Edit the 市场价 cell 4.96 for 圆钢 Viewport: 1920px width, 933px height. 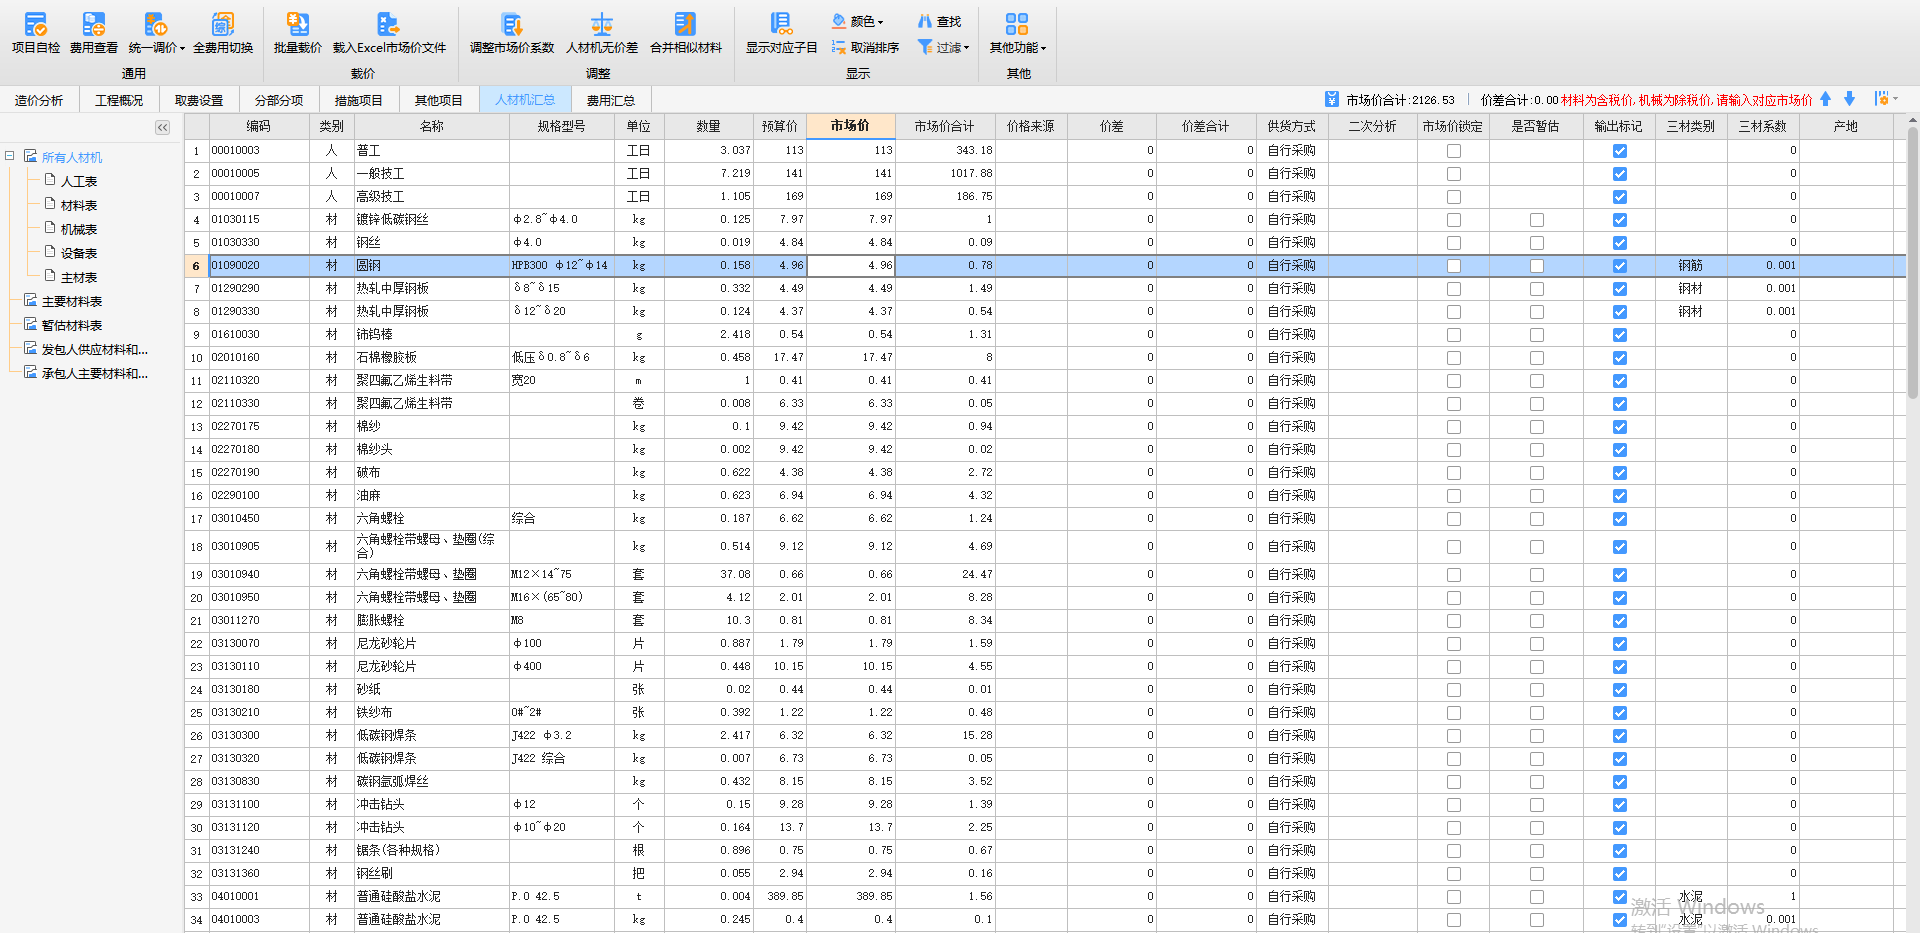click(x=850, y=266)
